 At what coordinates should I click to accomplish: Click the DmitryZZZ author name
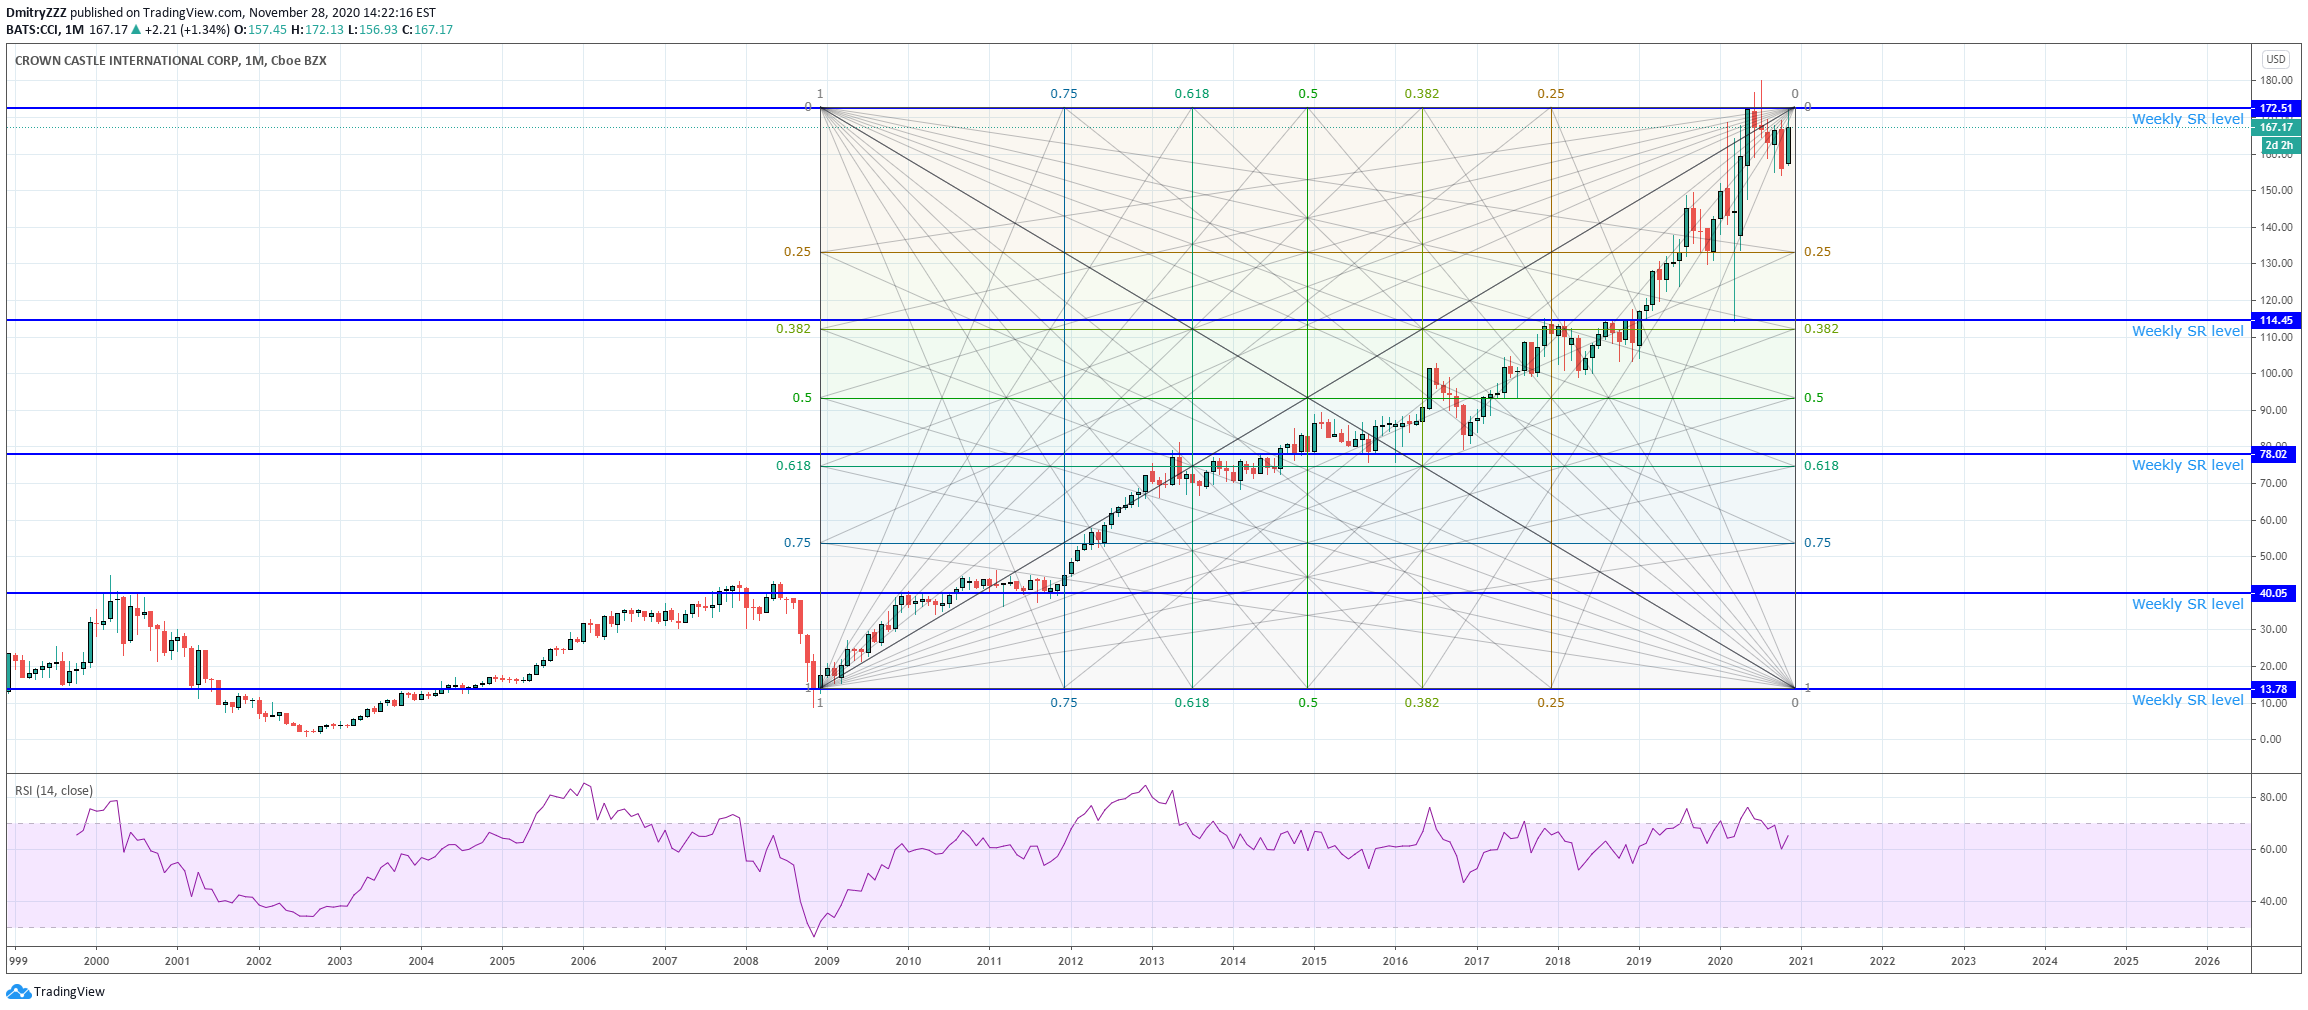pos(36,13)
